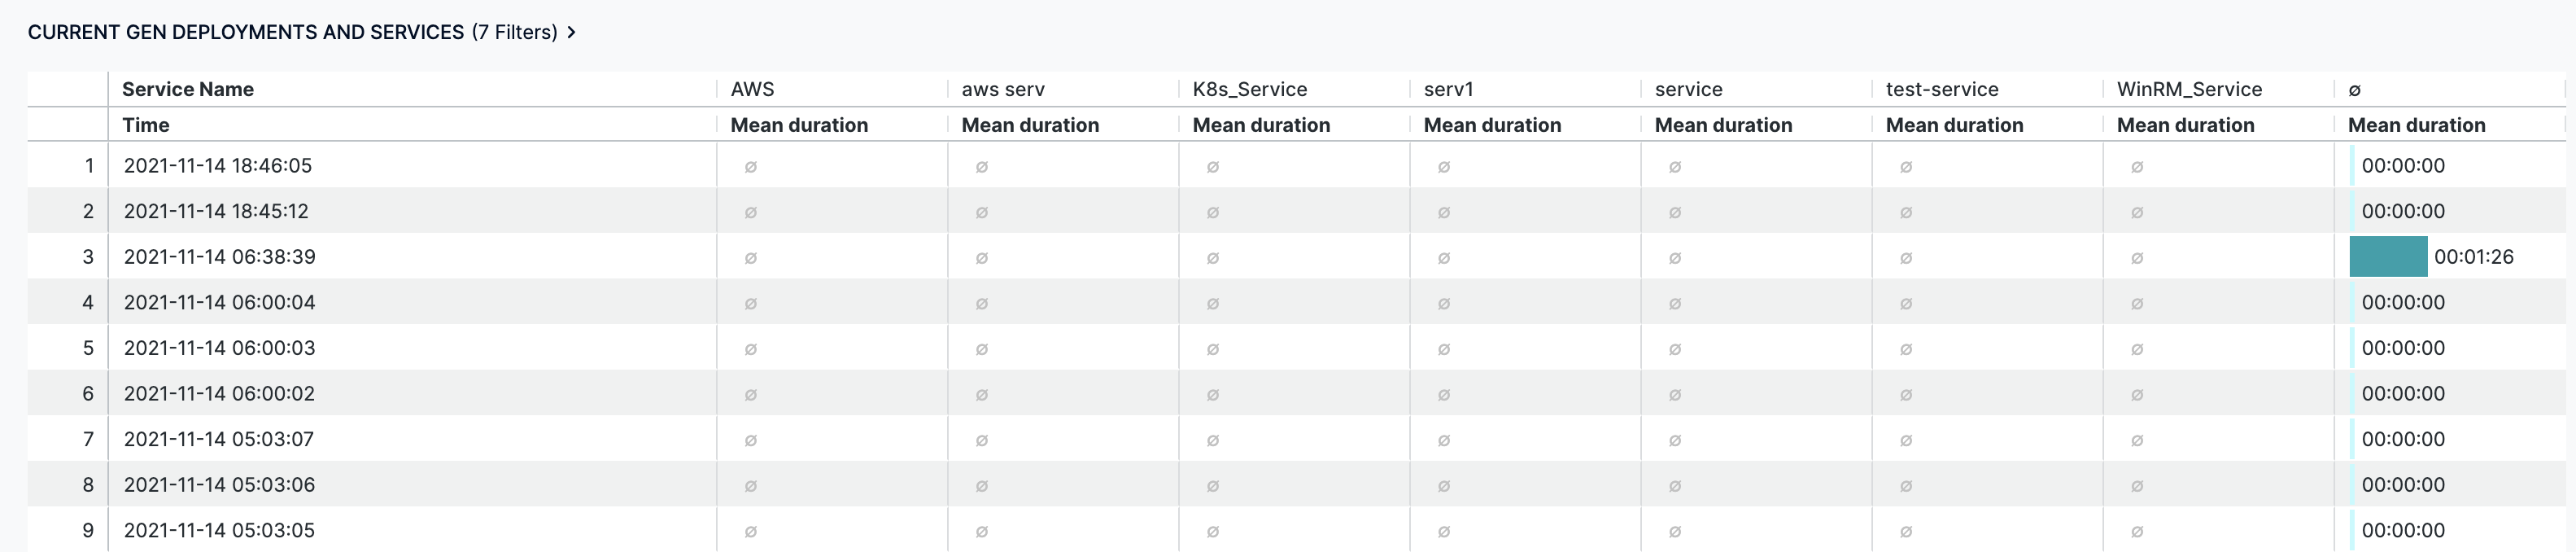Click the null icon in serv1 row 3

click(1444, 257)
